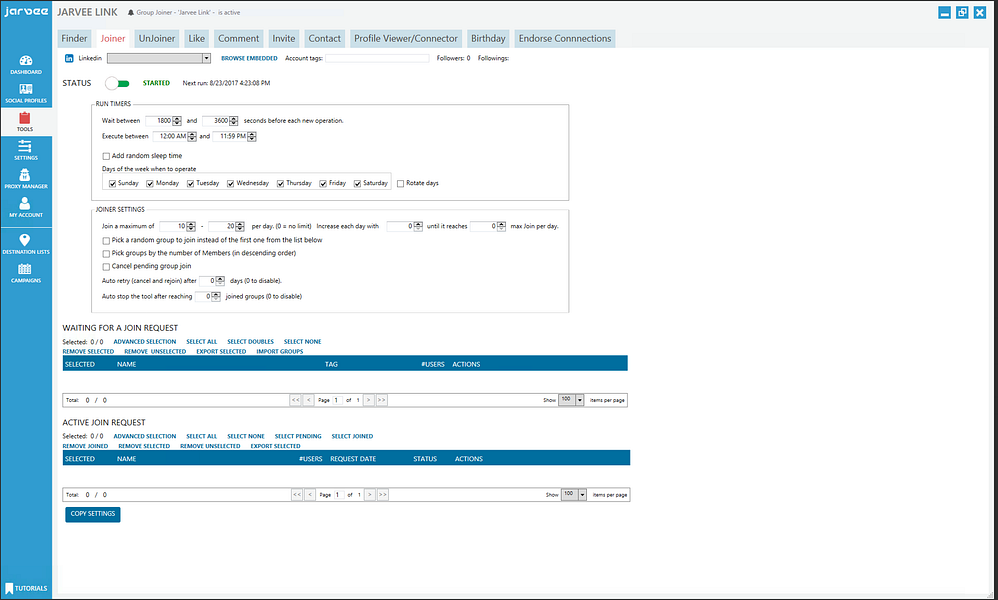Adjust the join maximum 10 stepper

191,227
